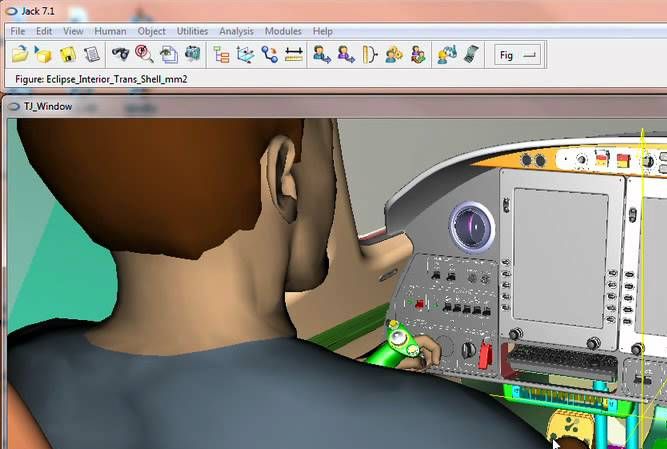Click the eye over stacked pages icon

(x=169, y=54)
